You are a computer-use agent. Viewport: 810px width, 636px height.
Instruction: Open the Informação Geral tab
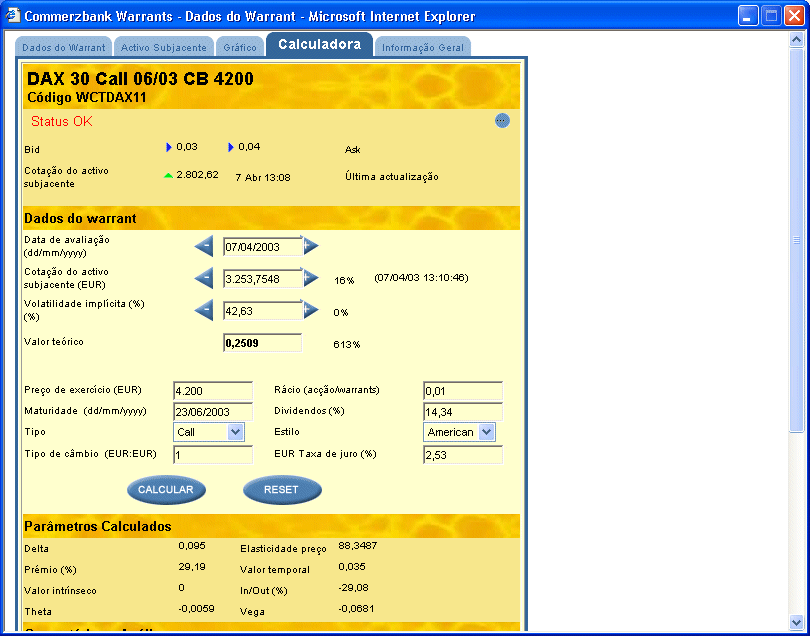423,48
